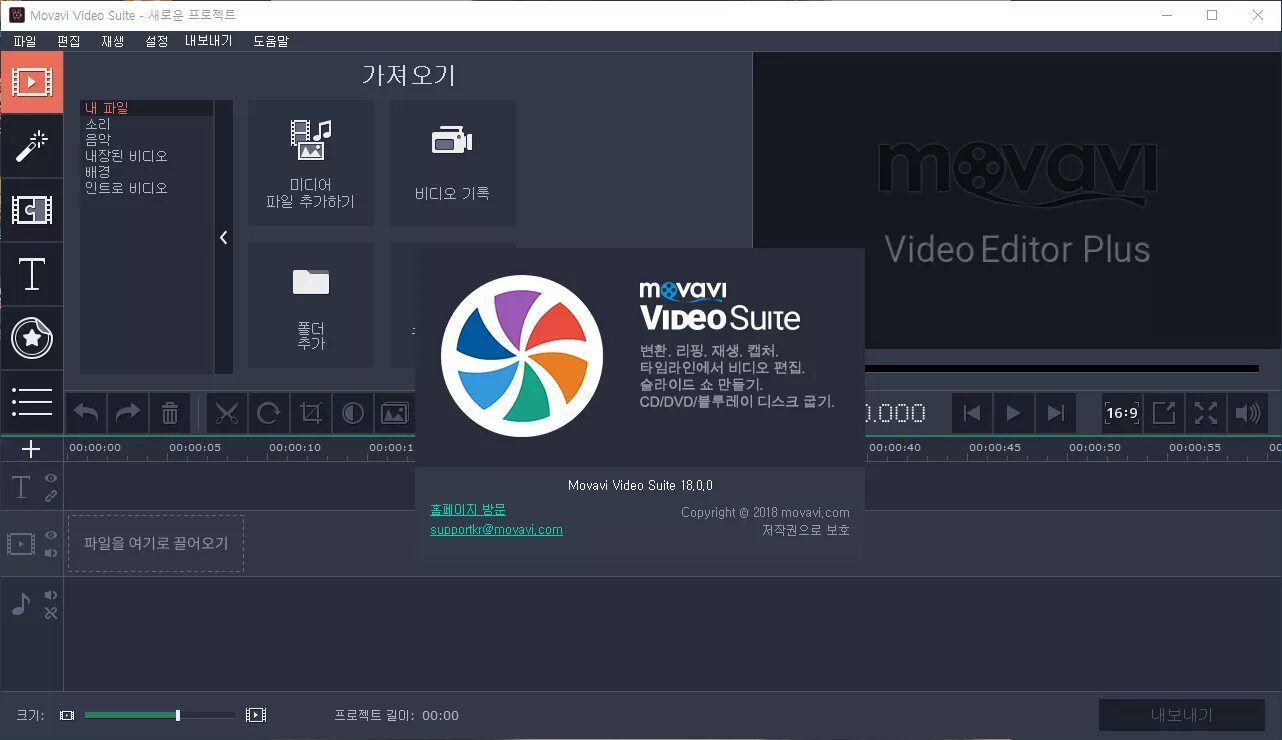This screenshot has height=740, width=1282.
Task: Click the pop-out player window icon
Action: click(1164, 413)
